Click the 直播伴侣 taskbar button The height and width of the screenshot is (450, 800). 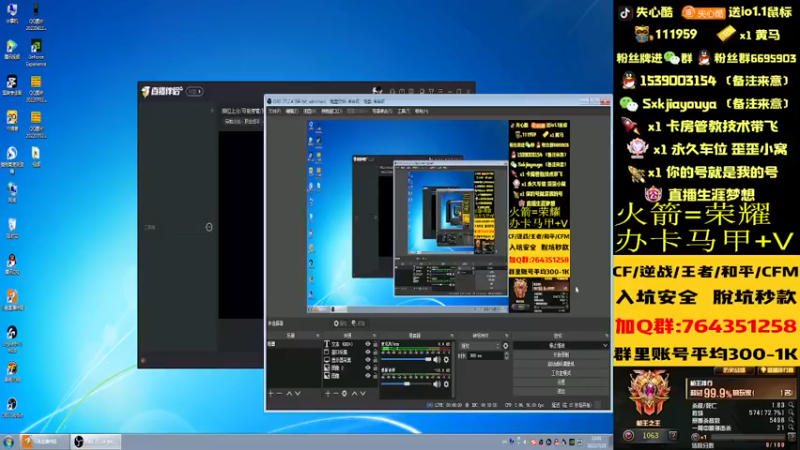point(45,441)
